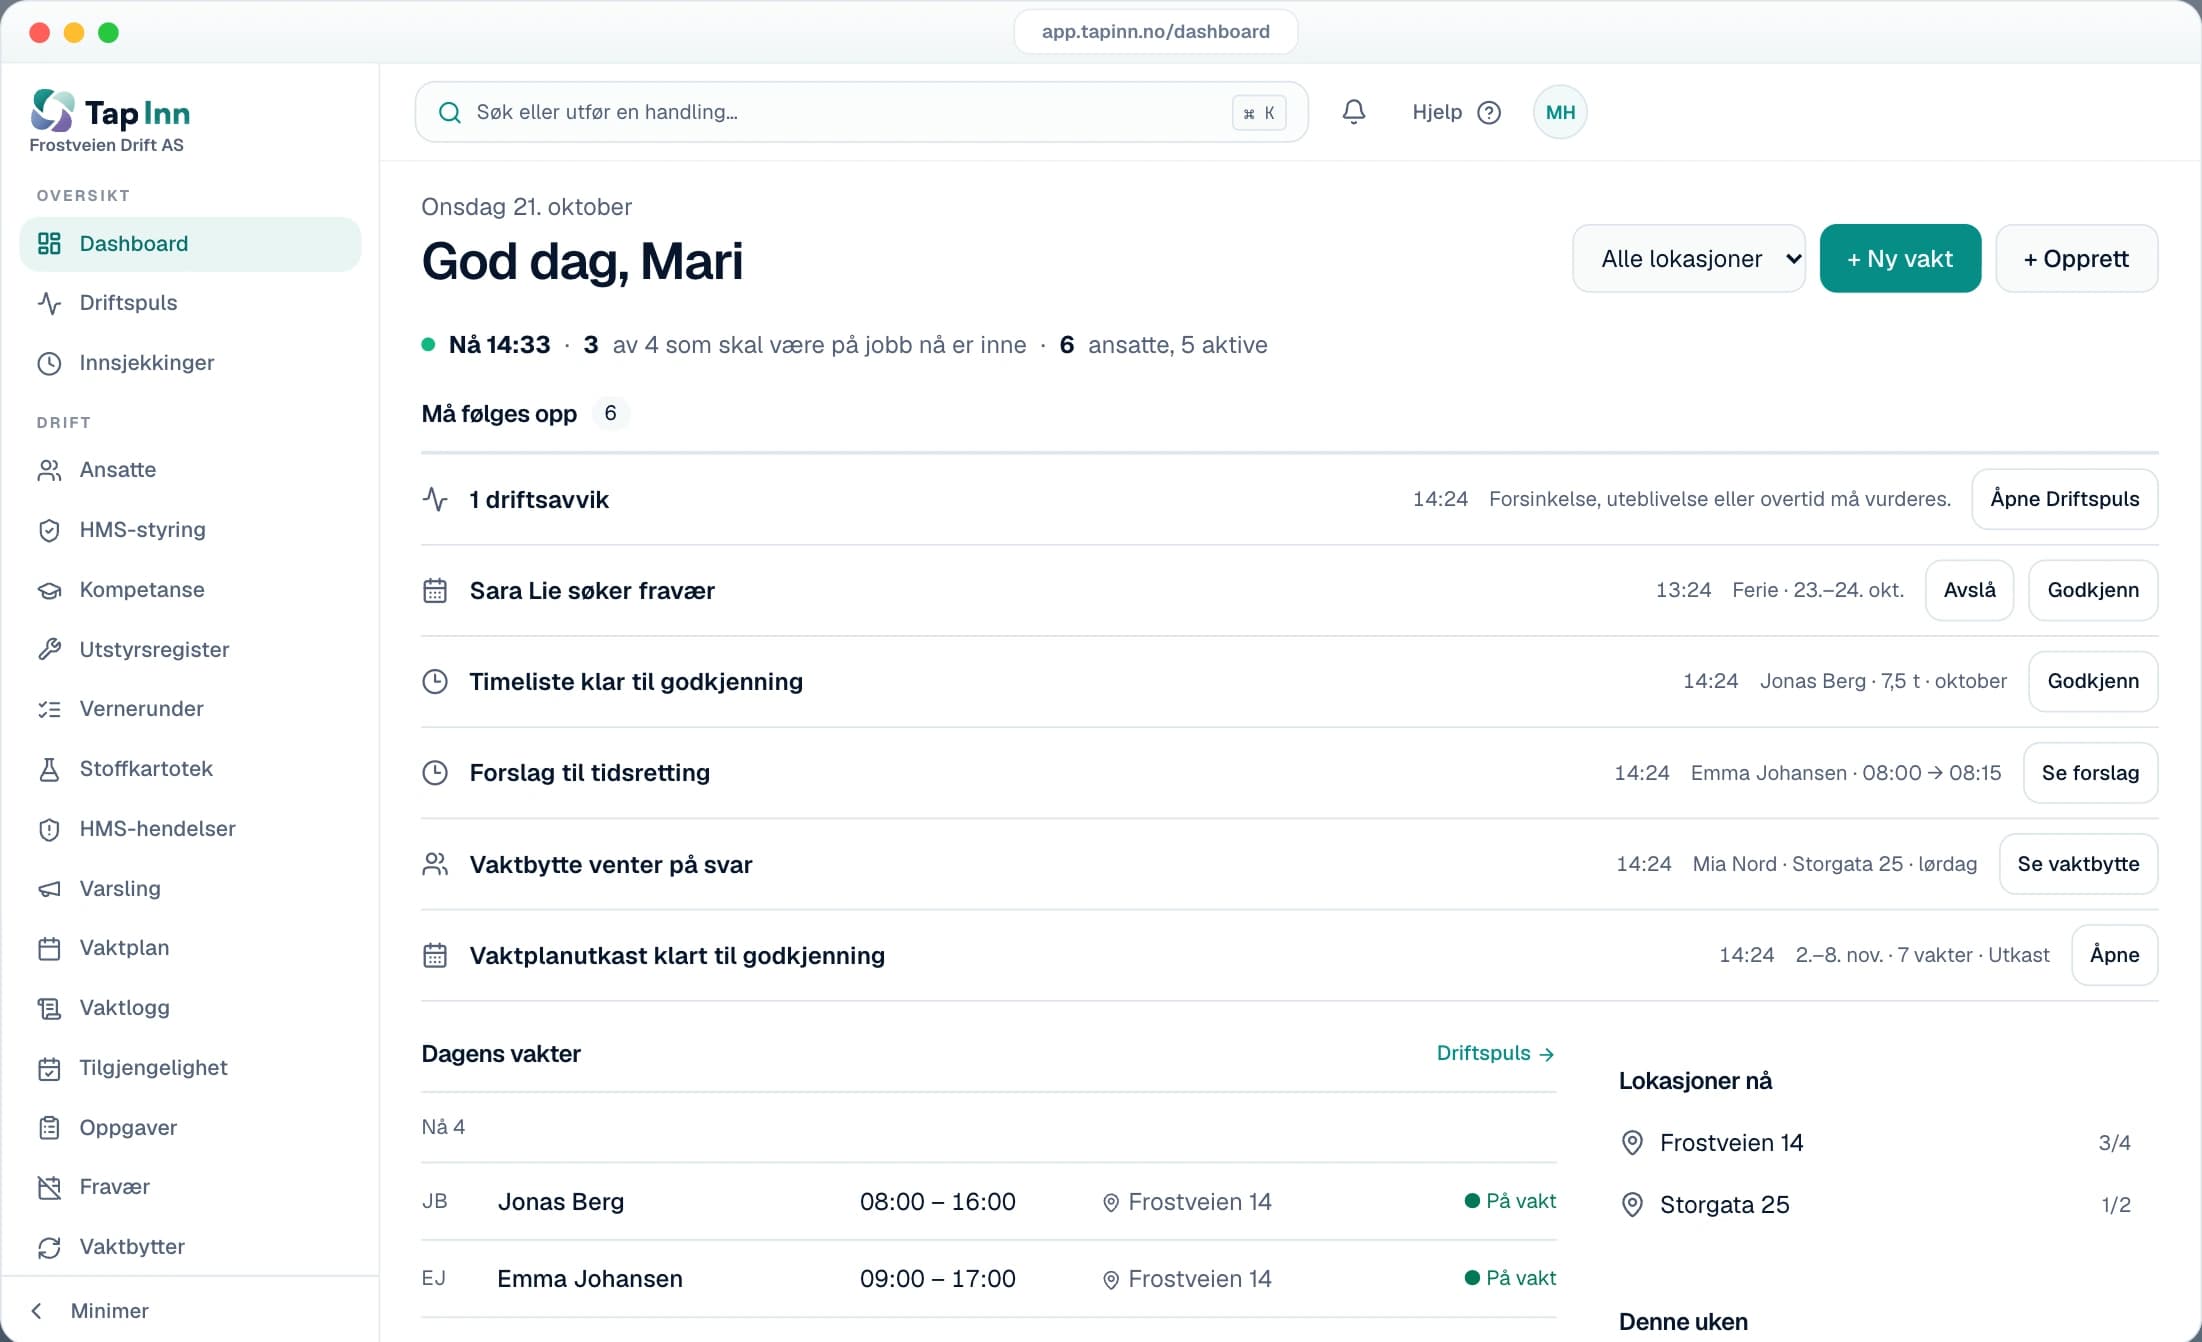Follow the Driftspuls link by Dagens vakter
The height and width of the screenshot is (1342, 2202).
pyautogui.click(x=1495, y=1053)
